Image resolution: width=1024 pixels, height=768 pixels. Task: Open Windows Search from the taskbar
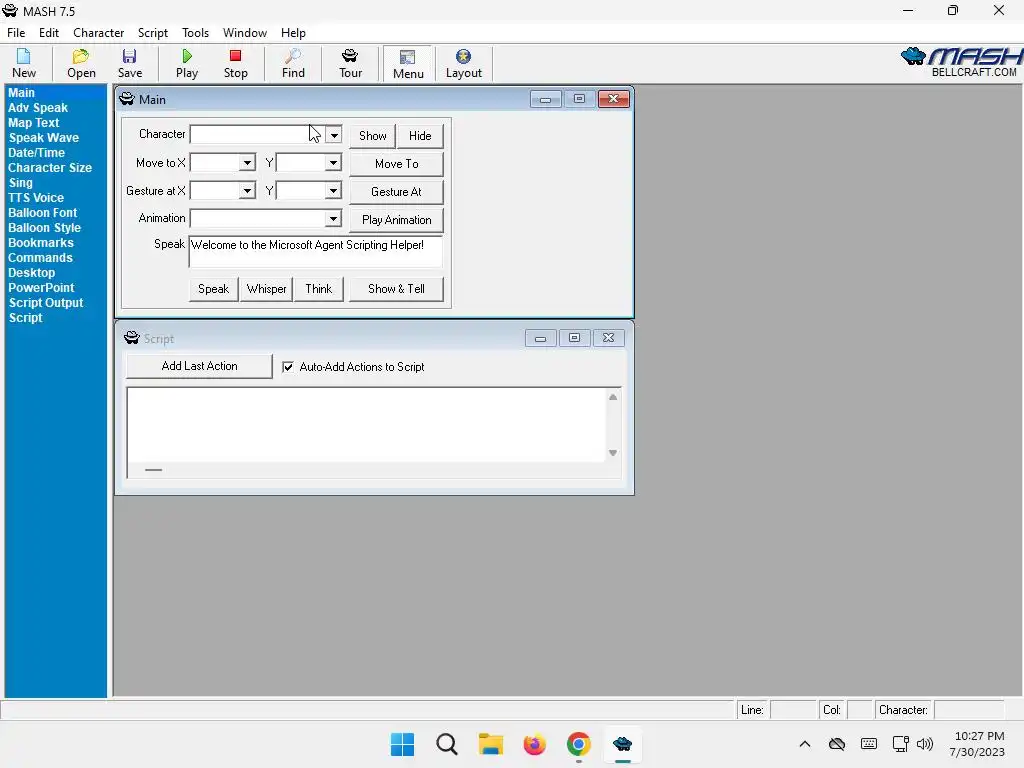(x=447, y=744)
